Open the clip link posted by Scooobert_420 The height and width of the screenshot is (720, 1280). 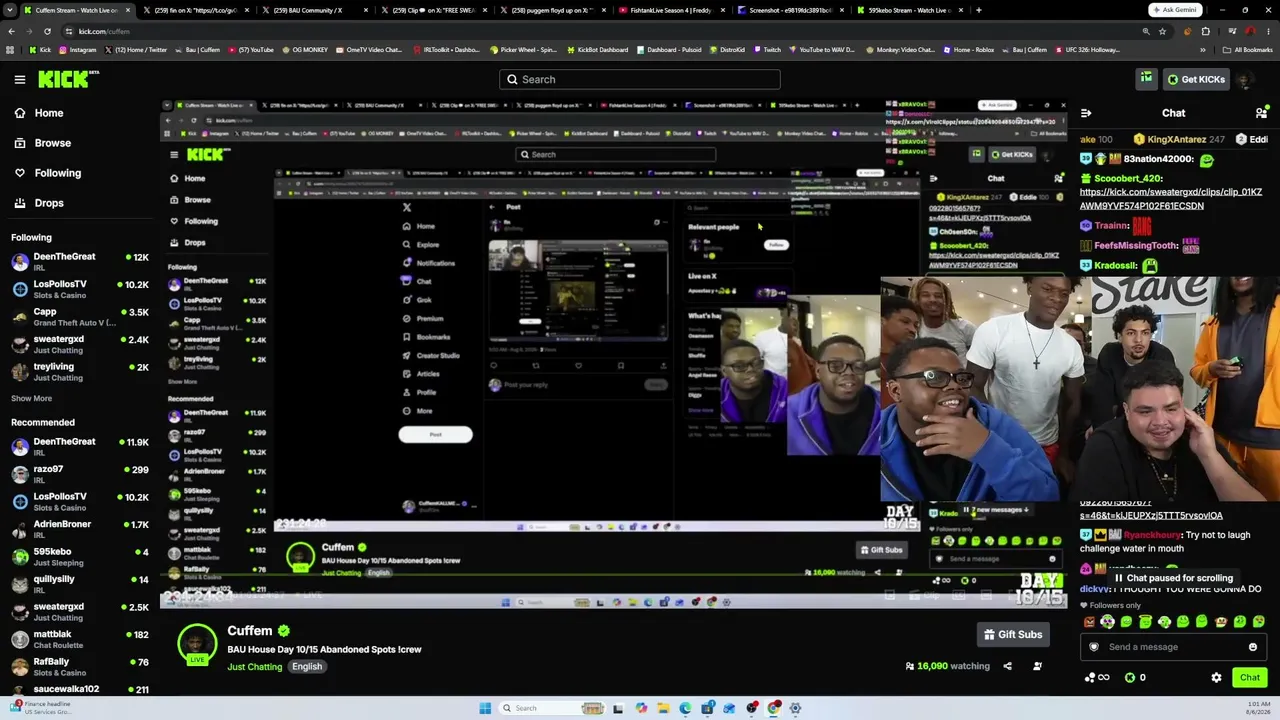[x=1171, y=199]
